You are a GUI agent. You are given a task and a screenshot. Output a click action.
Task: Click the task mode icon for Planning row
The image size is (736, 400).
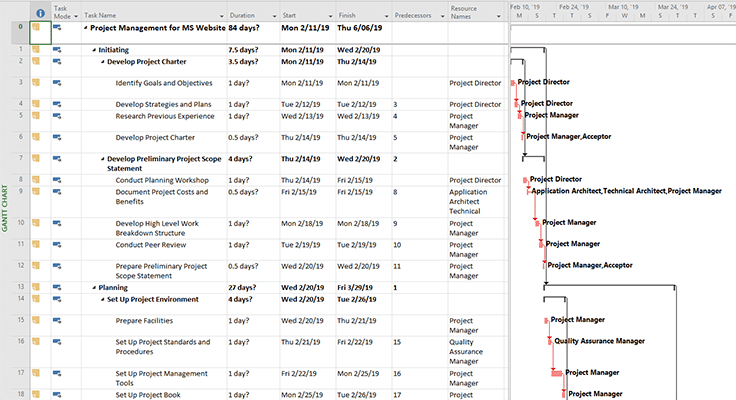pos(57,287)
